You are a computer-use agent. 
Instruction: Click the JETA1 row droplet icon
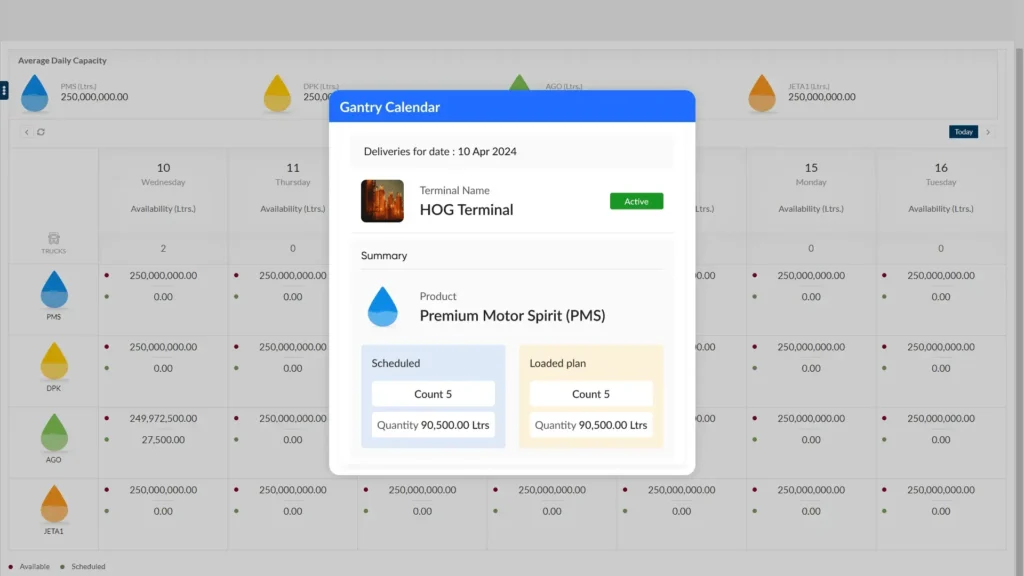point(54,504)
